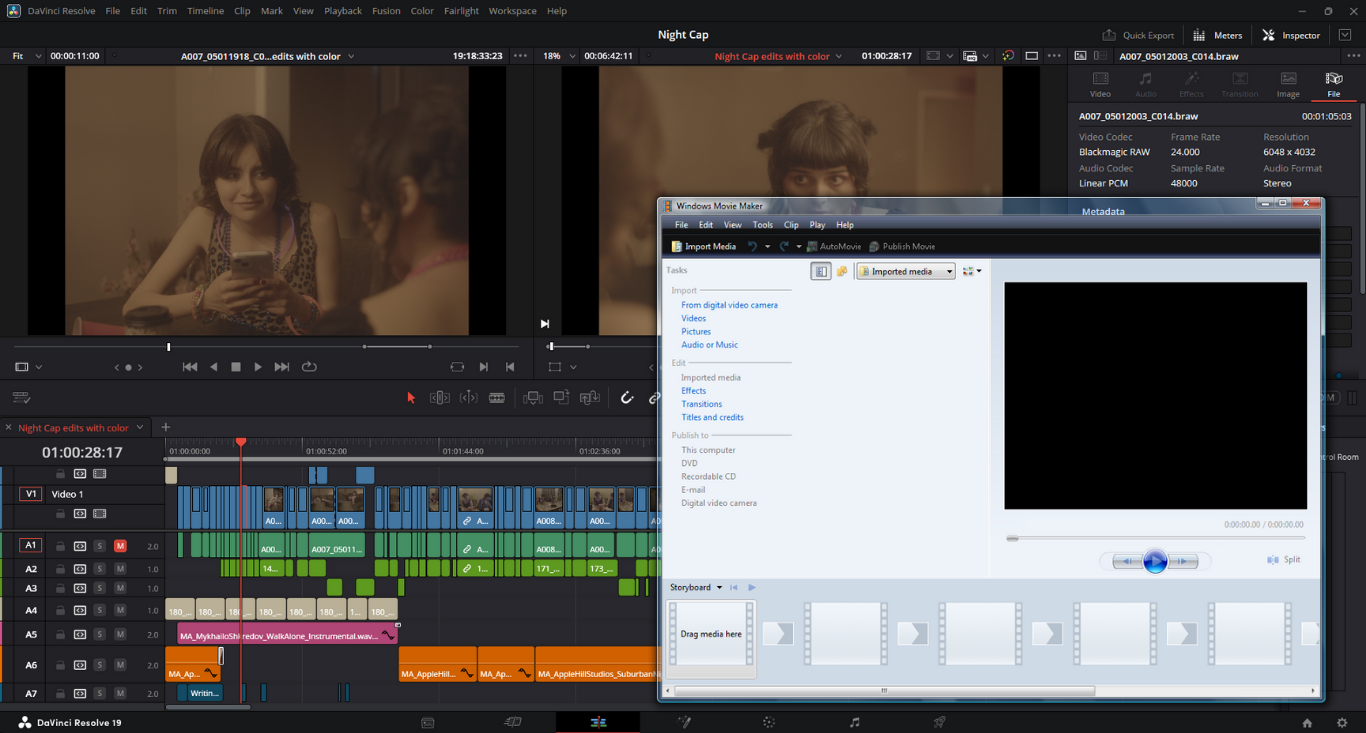This screenshot has height=733, width=1366.
Task: Click Import Media in Movie Maker
Action: coord(704,246)
